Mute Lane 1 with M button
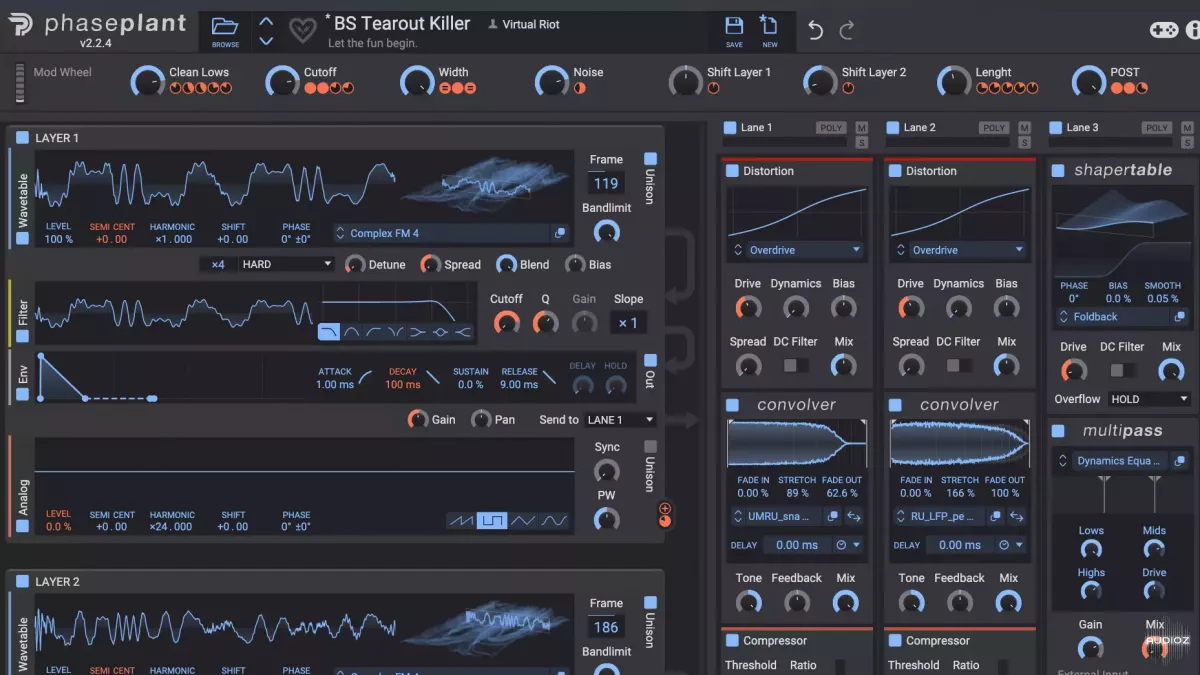Screen dimensions: 1200x675 coord(861,127)
